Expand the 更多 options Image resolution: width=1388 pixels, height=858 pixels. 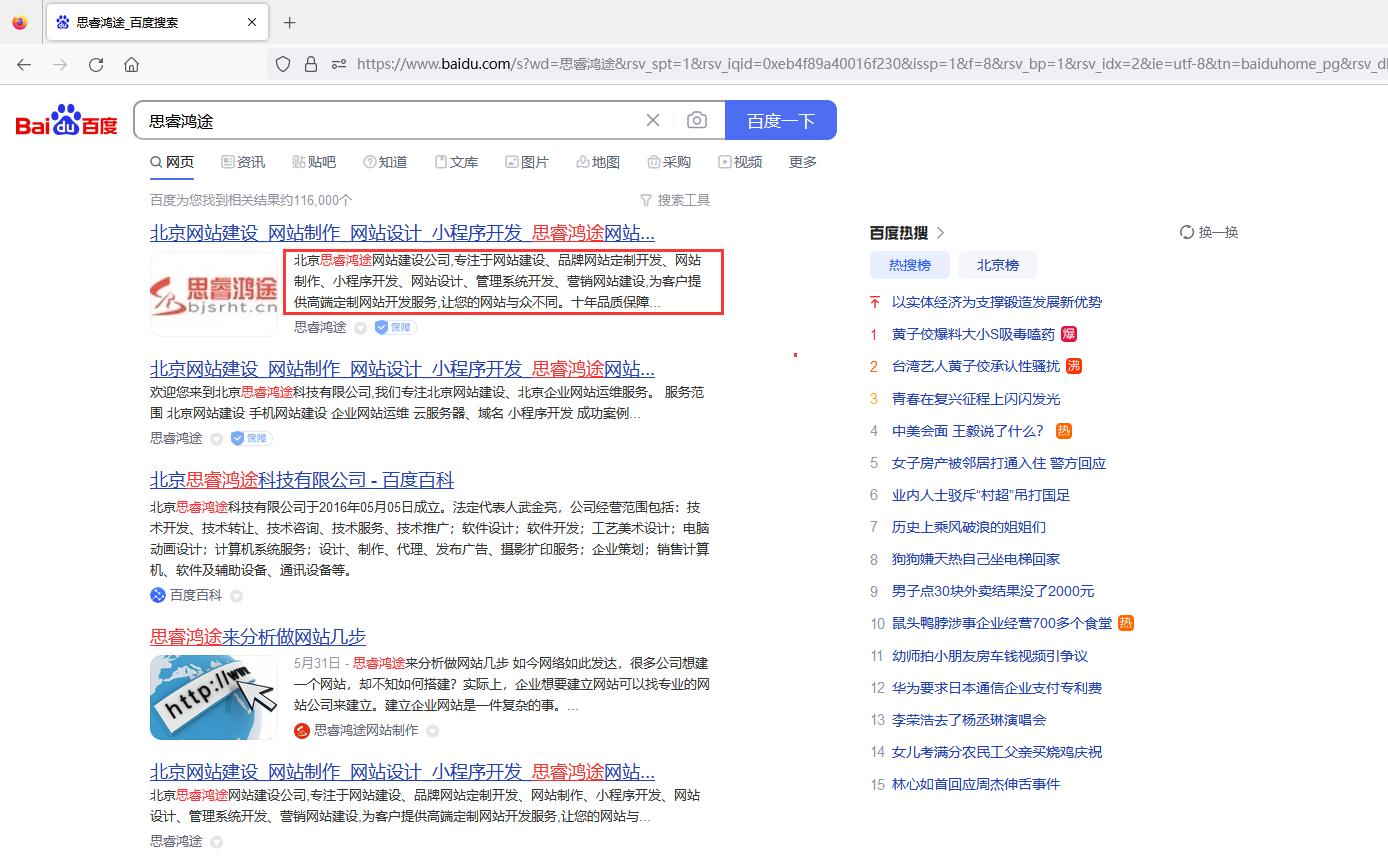802,161
